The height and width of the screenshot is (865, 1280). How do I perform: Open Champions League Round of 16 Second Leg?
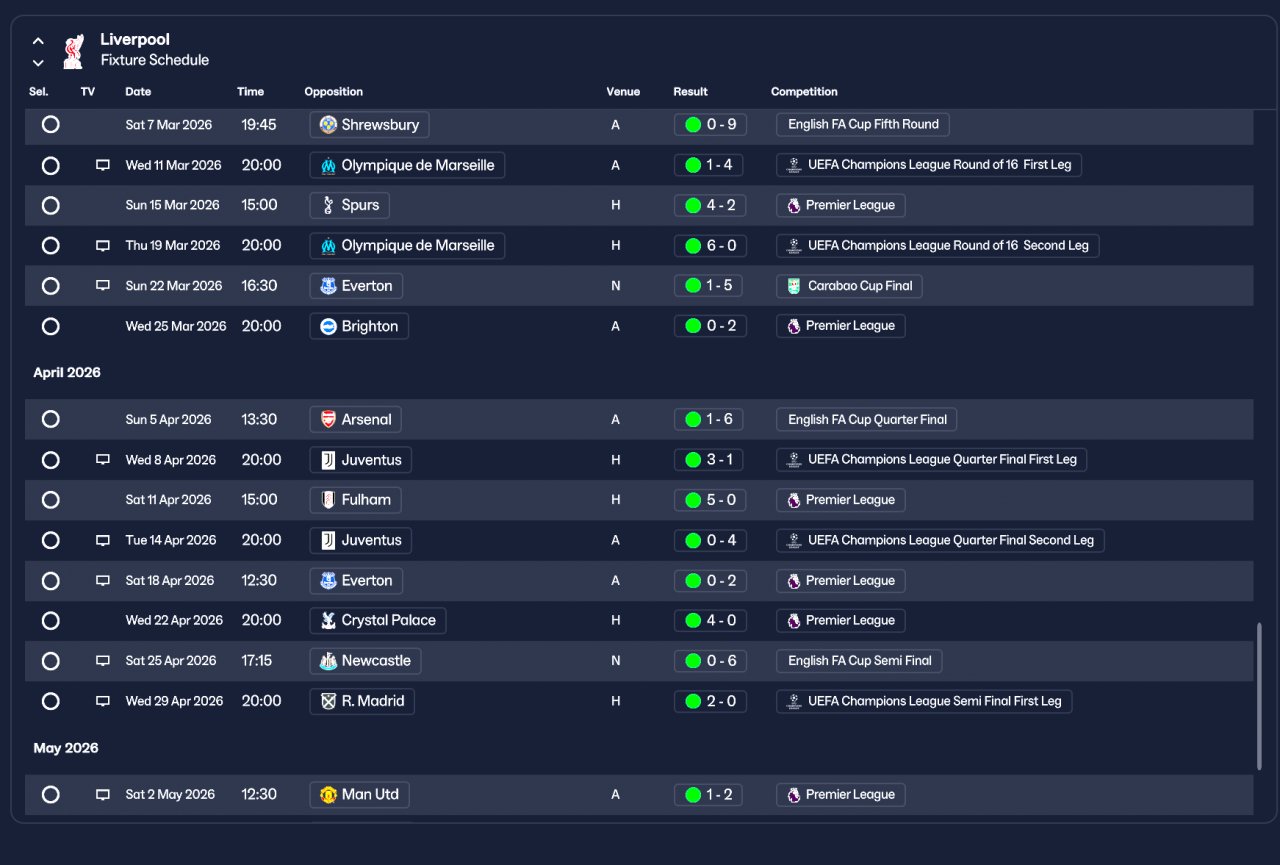(938, 245)
